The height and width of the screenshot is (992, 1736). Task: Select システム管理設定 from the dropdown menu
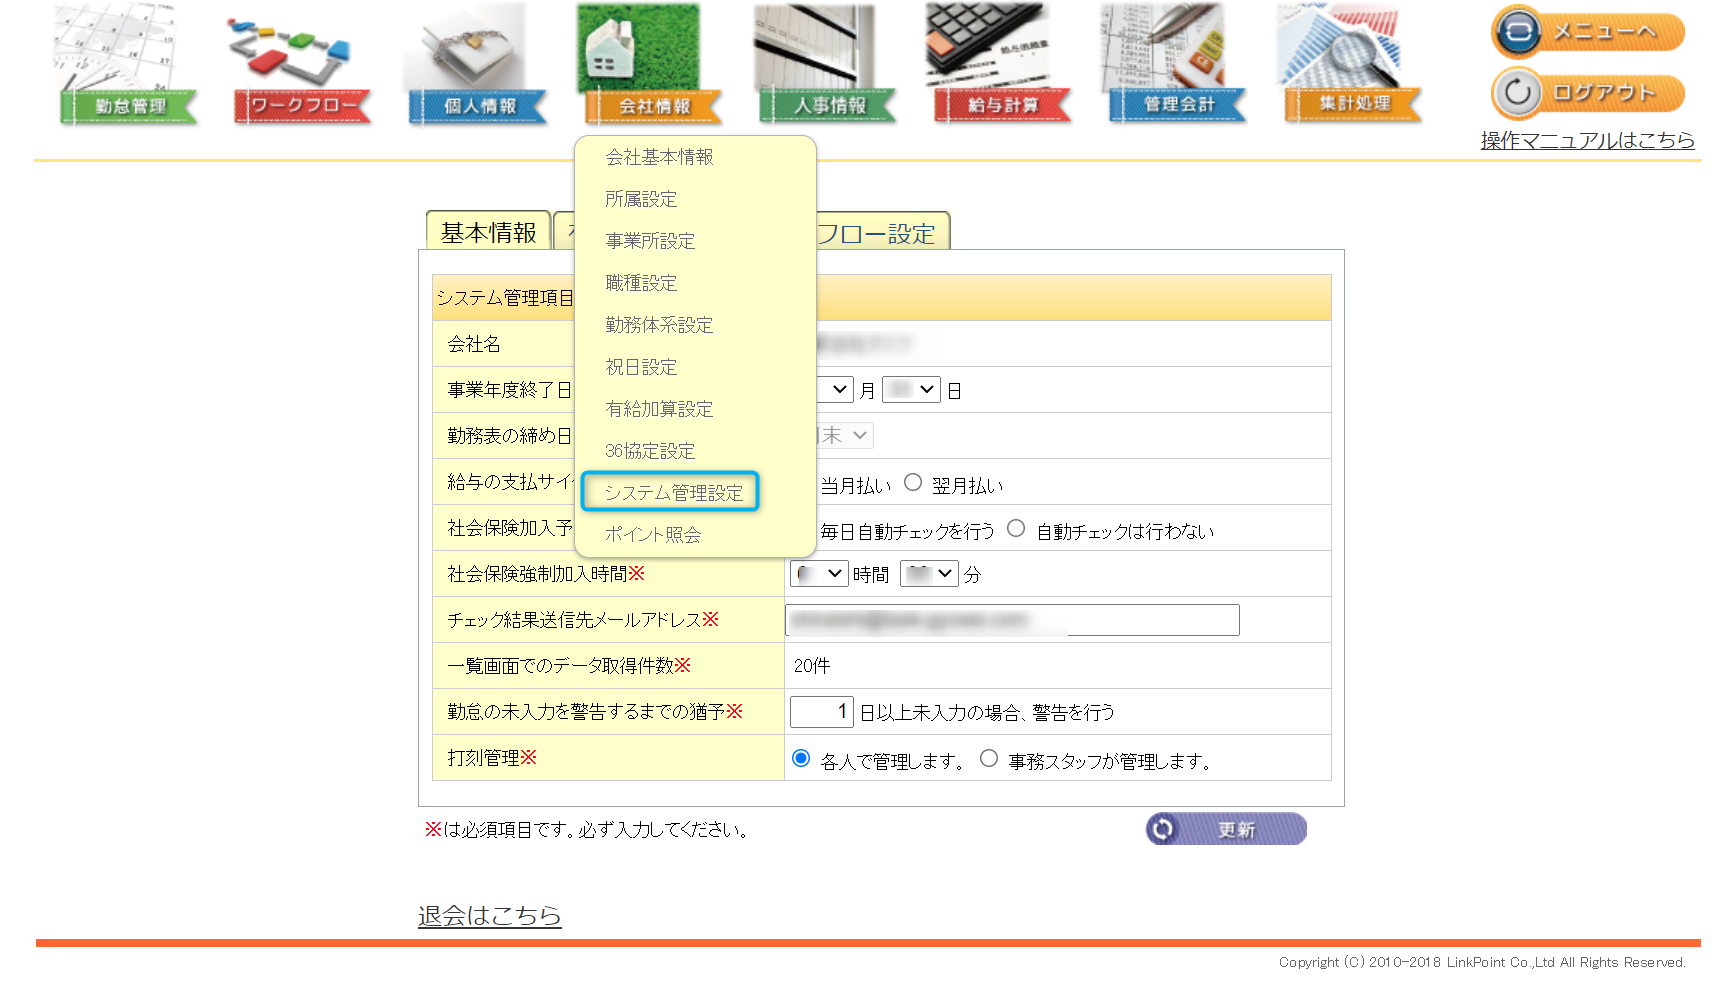point(673,492)
